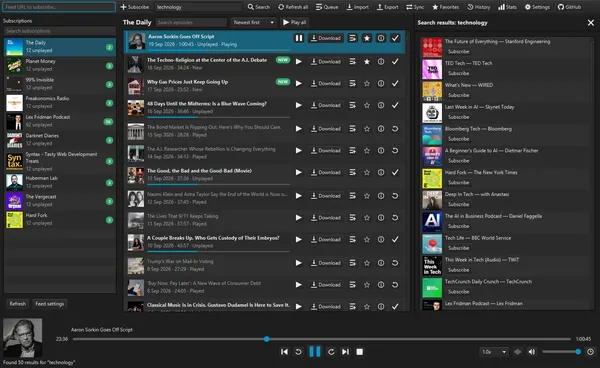The height and width of the screenshot is (368, 600).
Task: Subscribe to Bloomberg Tech
Action: click(x=458, y=139)
